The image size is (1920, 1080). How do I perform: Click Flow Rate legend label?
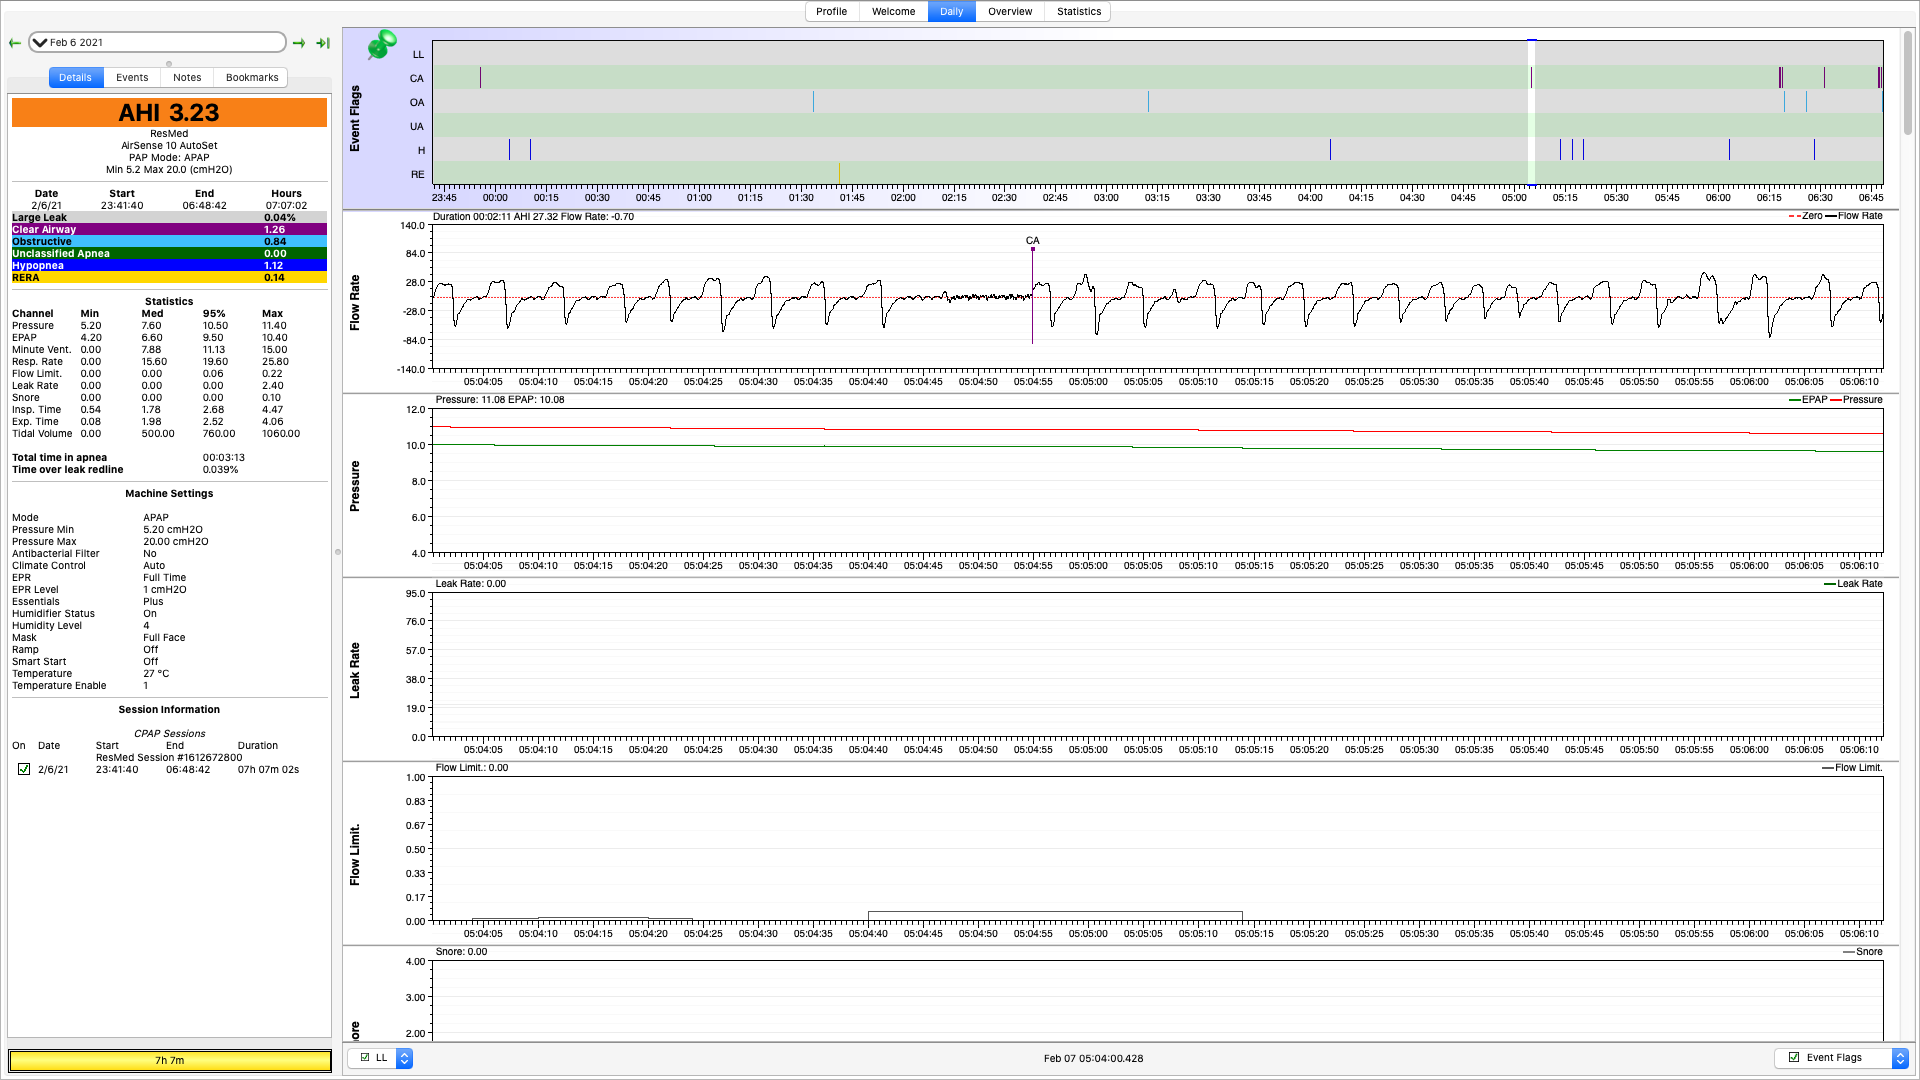click(x=1859, y=216)
